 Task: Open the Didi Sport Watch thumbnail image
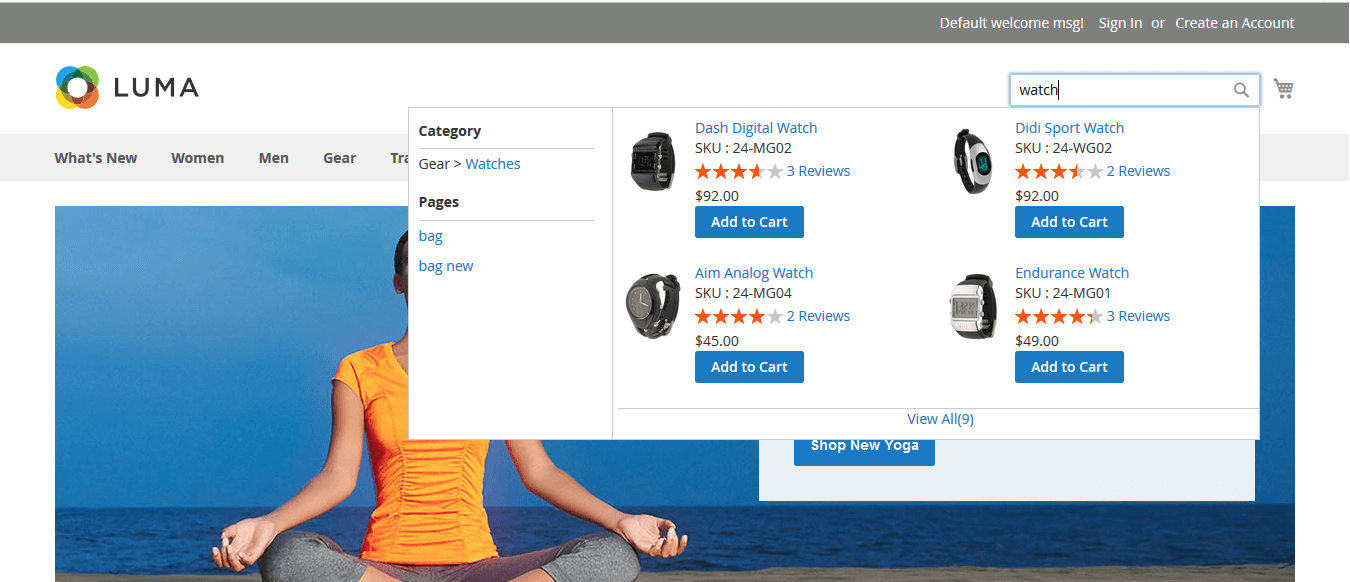[973, 161]
